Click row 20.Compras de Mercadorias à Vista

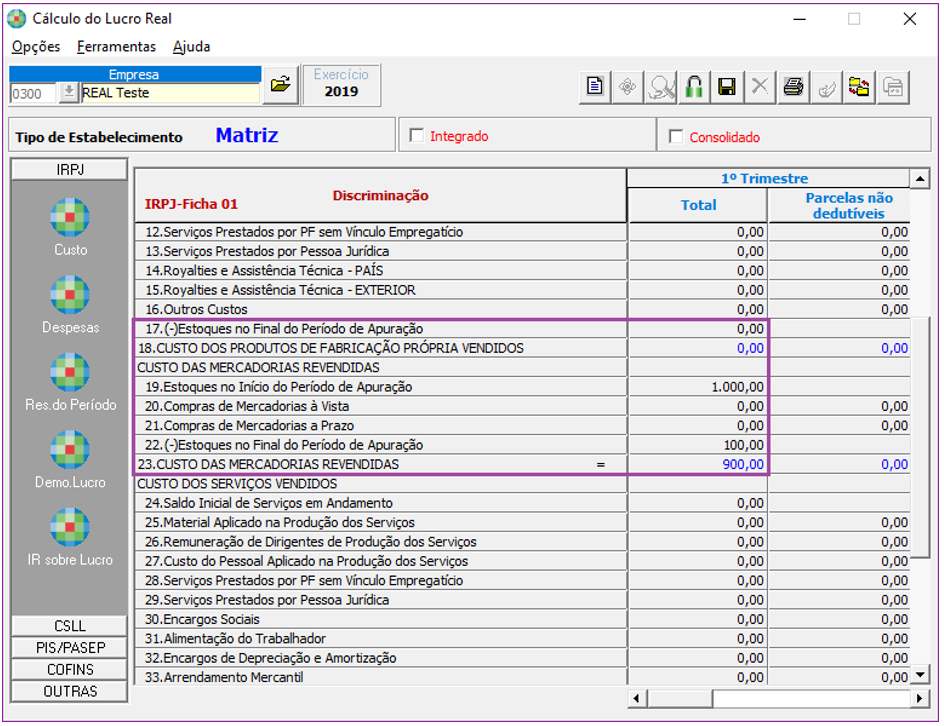(380, 406)
